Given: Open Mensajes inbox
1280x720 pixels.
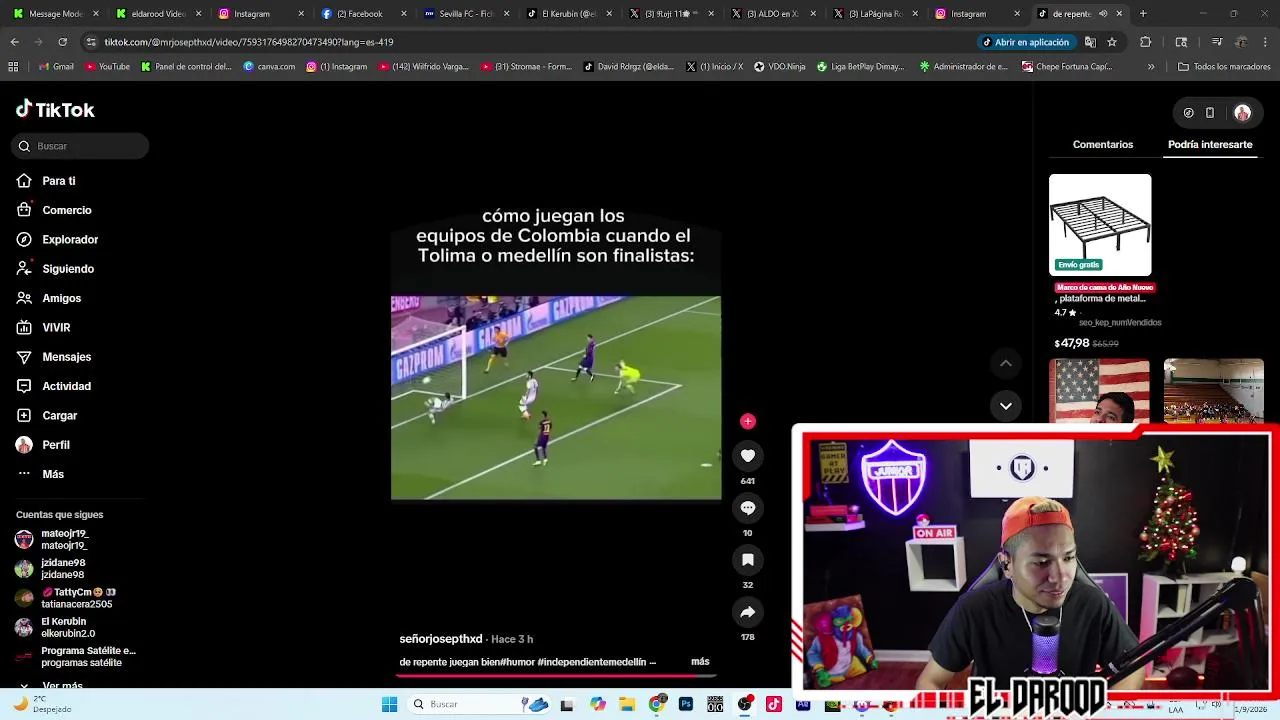Looking at the screenshot, I should (54, 357).
